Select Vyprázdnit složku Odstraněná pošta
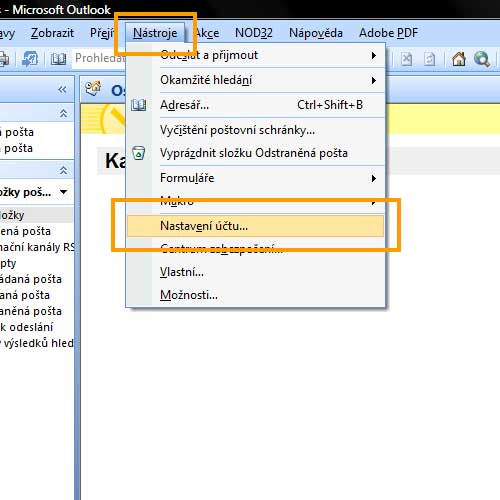The height and width of the screenshot is (500, 500). click(255, 153)
